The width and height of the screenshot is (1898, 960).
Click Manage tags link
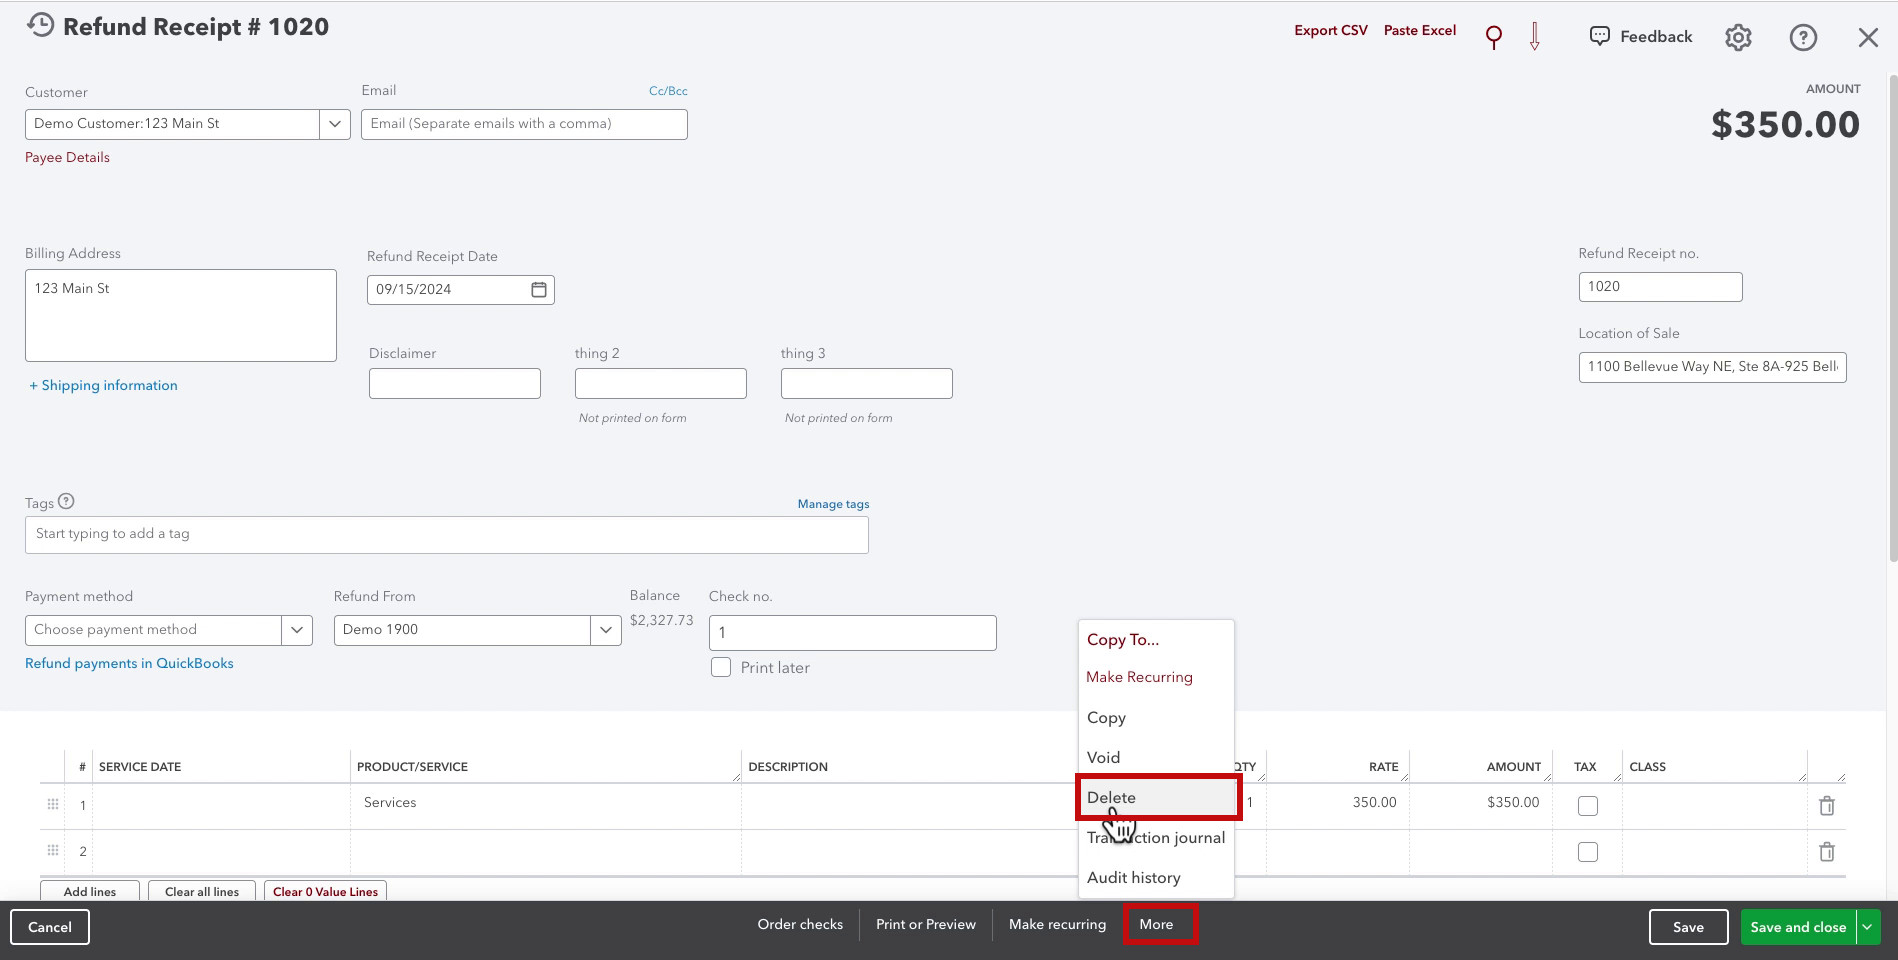point(833,504)
